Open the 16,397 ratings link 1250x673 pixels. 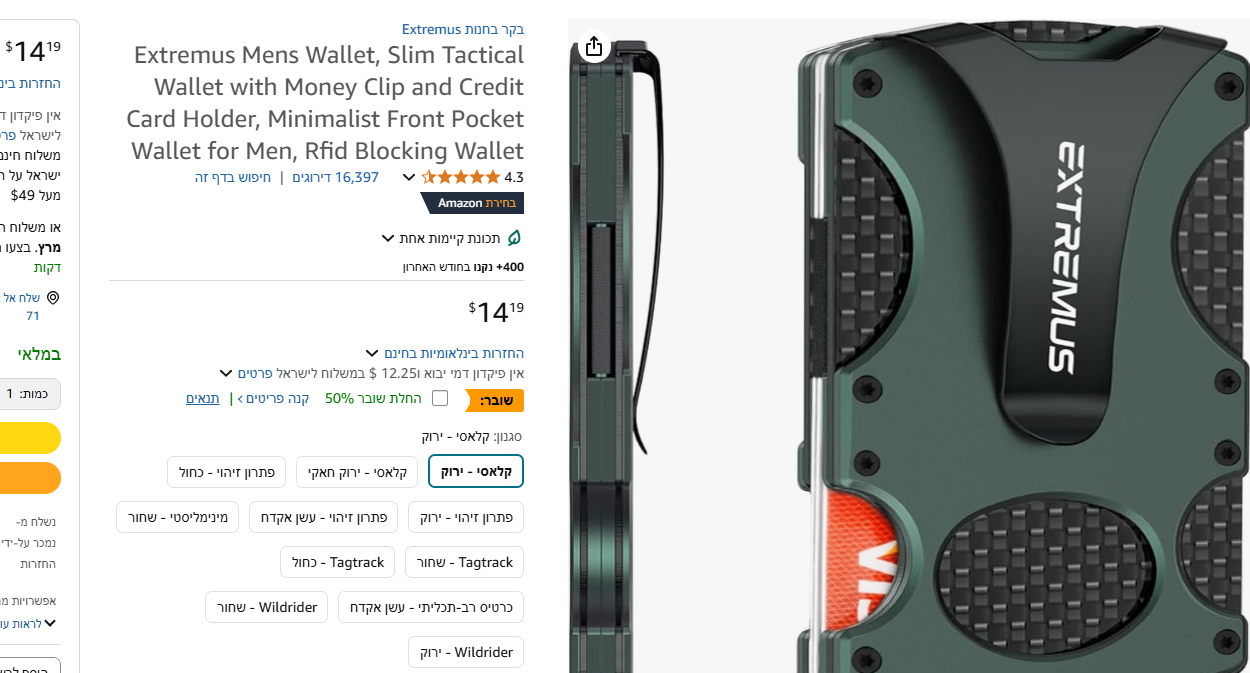click(x=335, y=177)
